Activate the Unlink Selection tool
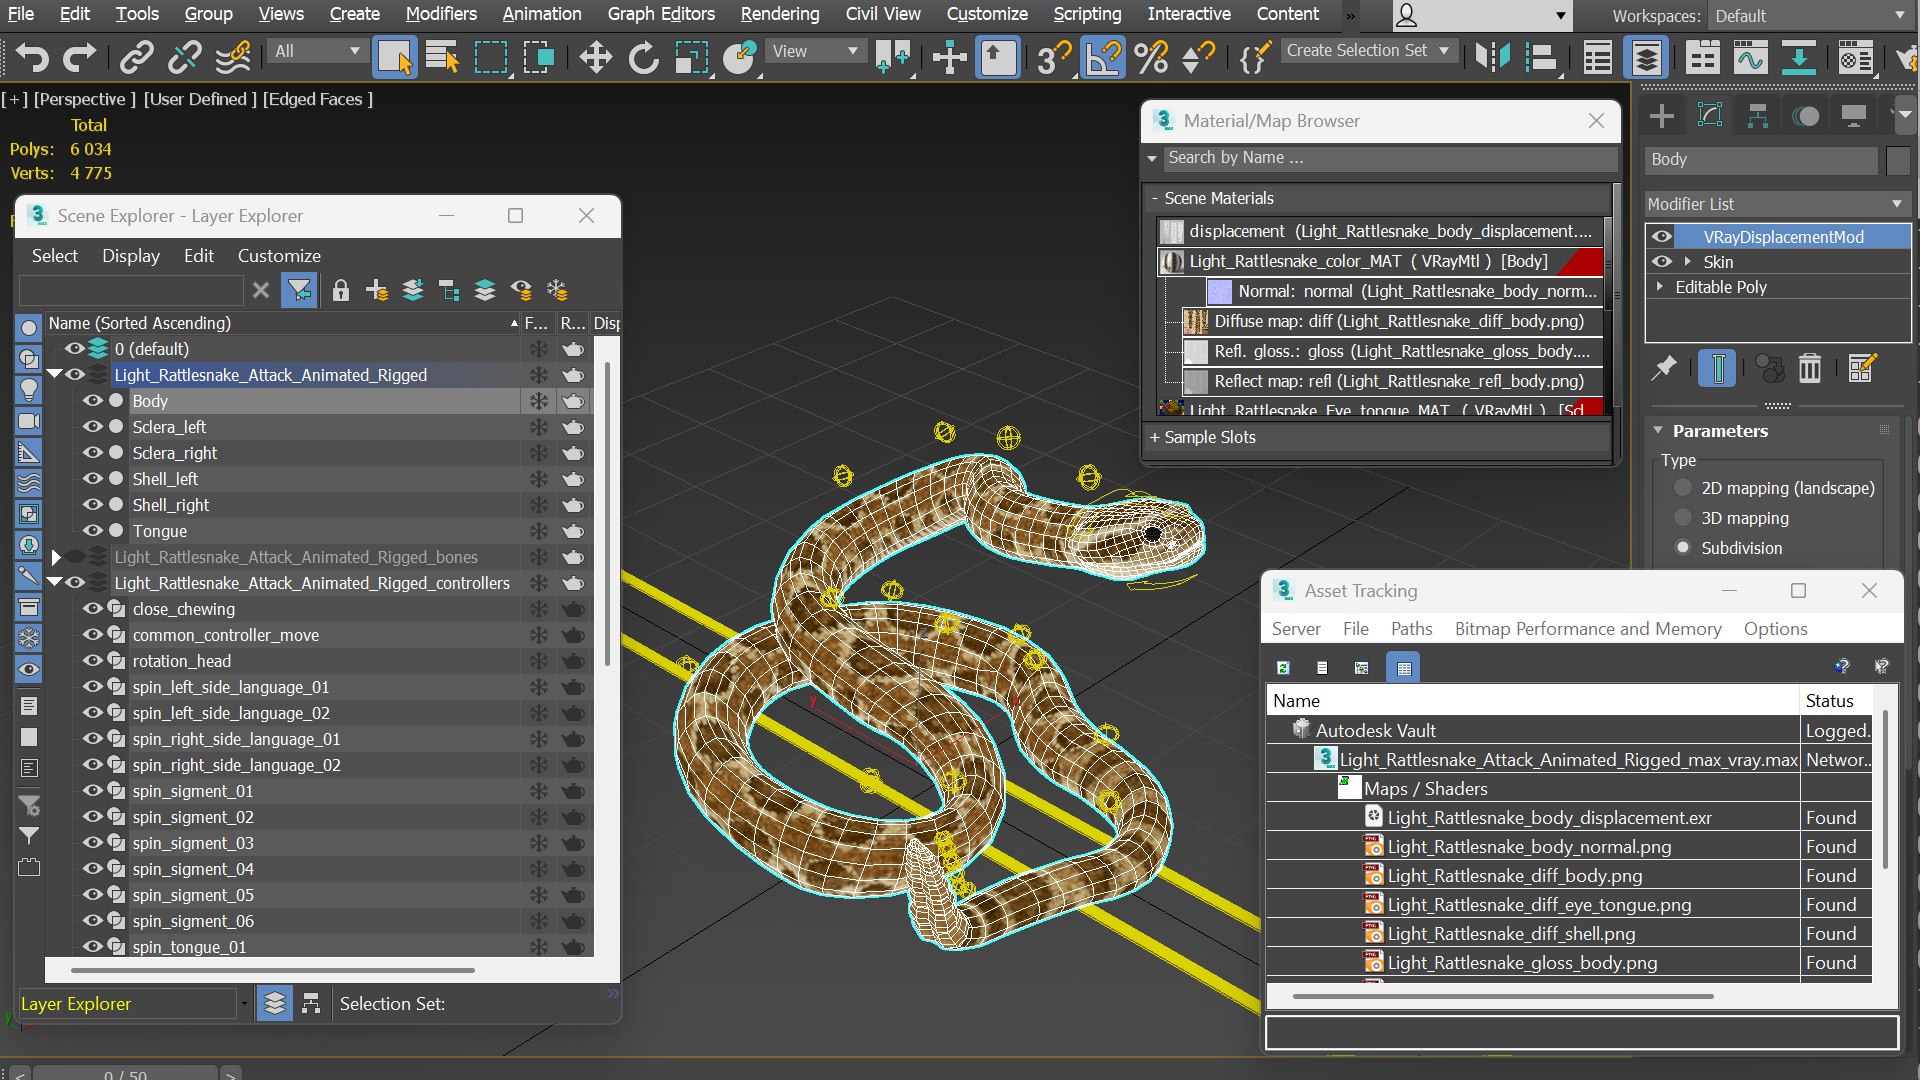This screenshot has height=1080, width=1920. click(184, 57)
